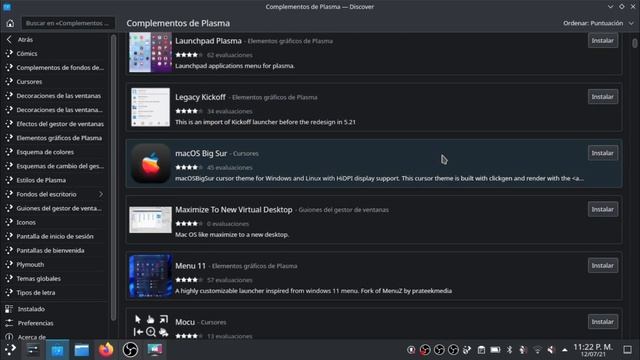Install Menu 11

pos(602,266)
